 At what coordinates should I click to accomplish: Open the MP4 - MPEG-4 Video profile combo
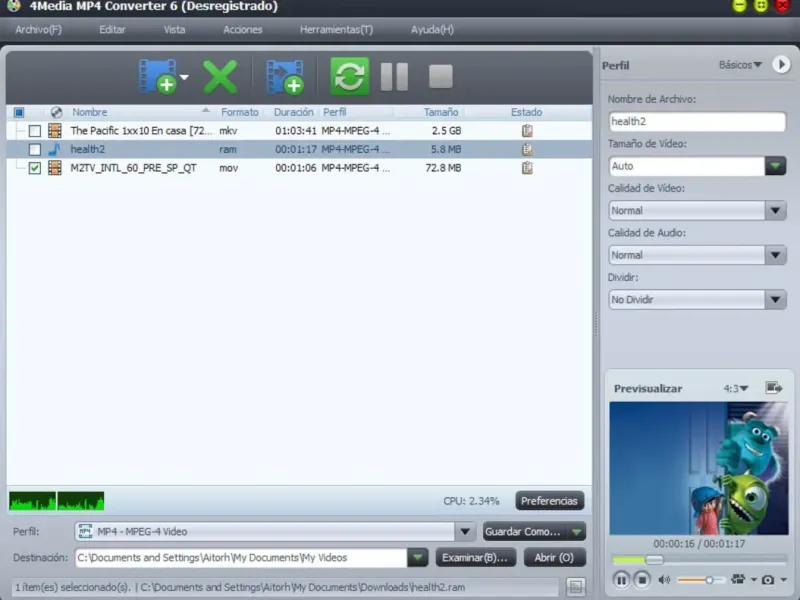[275, 532]
